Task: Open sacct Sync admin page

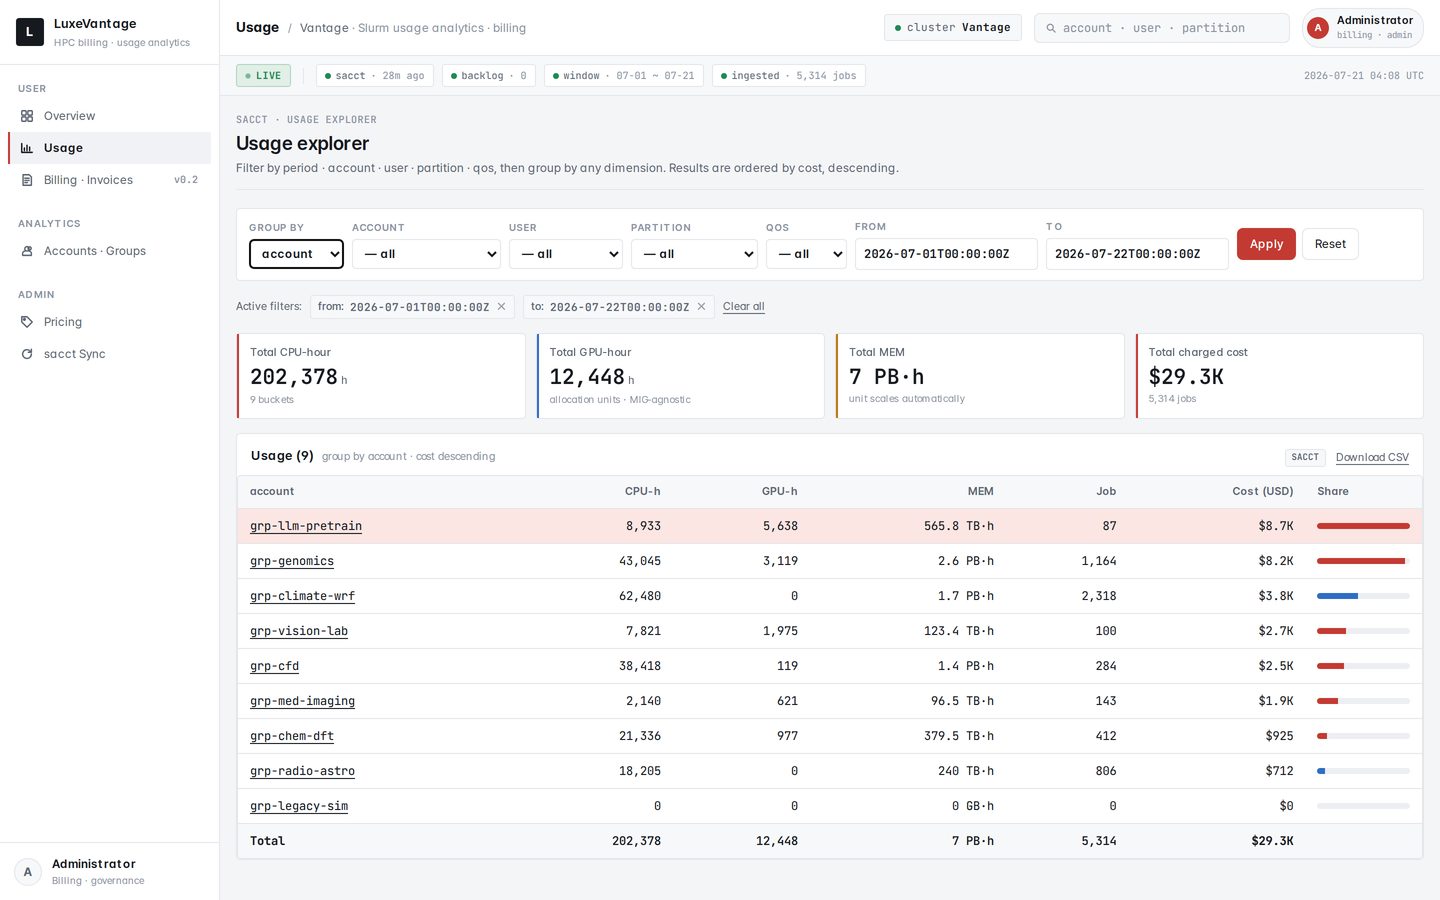Action: point(110,354)
